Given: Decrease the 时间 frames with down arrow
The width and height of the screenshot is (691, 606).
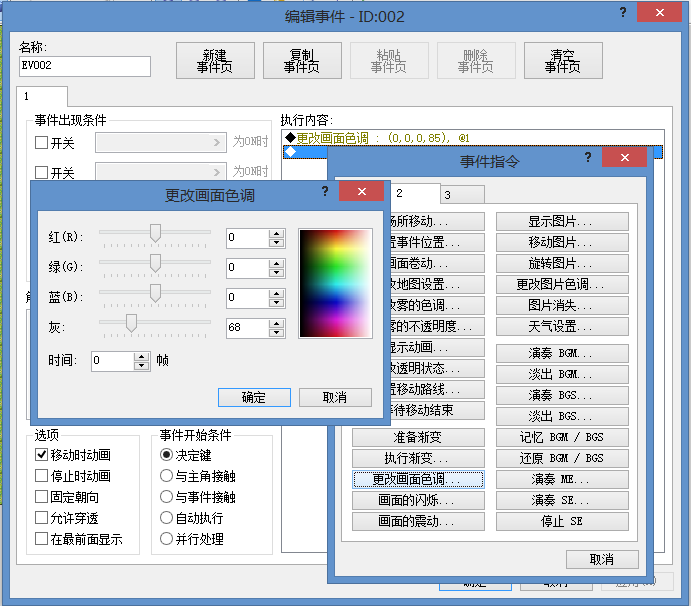Looking at the screenshot, I should [141, 365].
